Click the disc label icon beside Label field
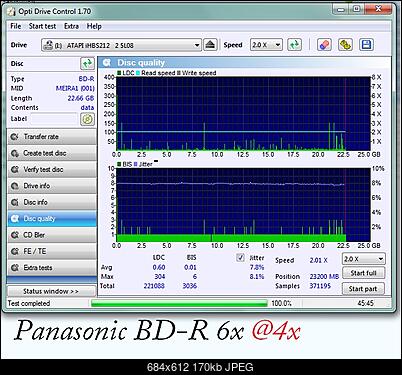 pyautogui.click(x=87, y=119)
